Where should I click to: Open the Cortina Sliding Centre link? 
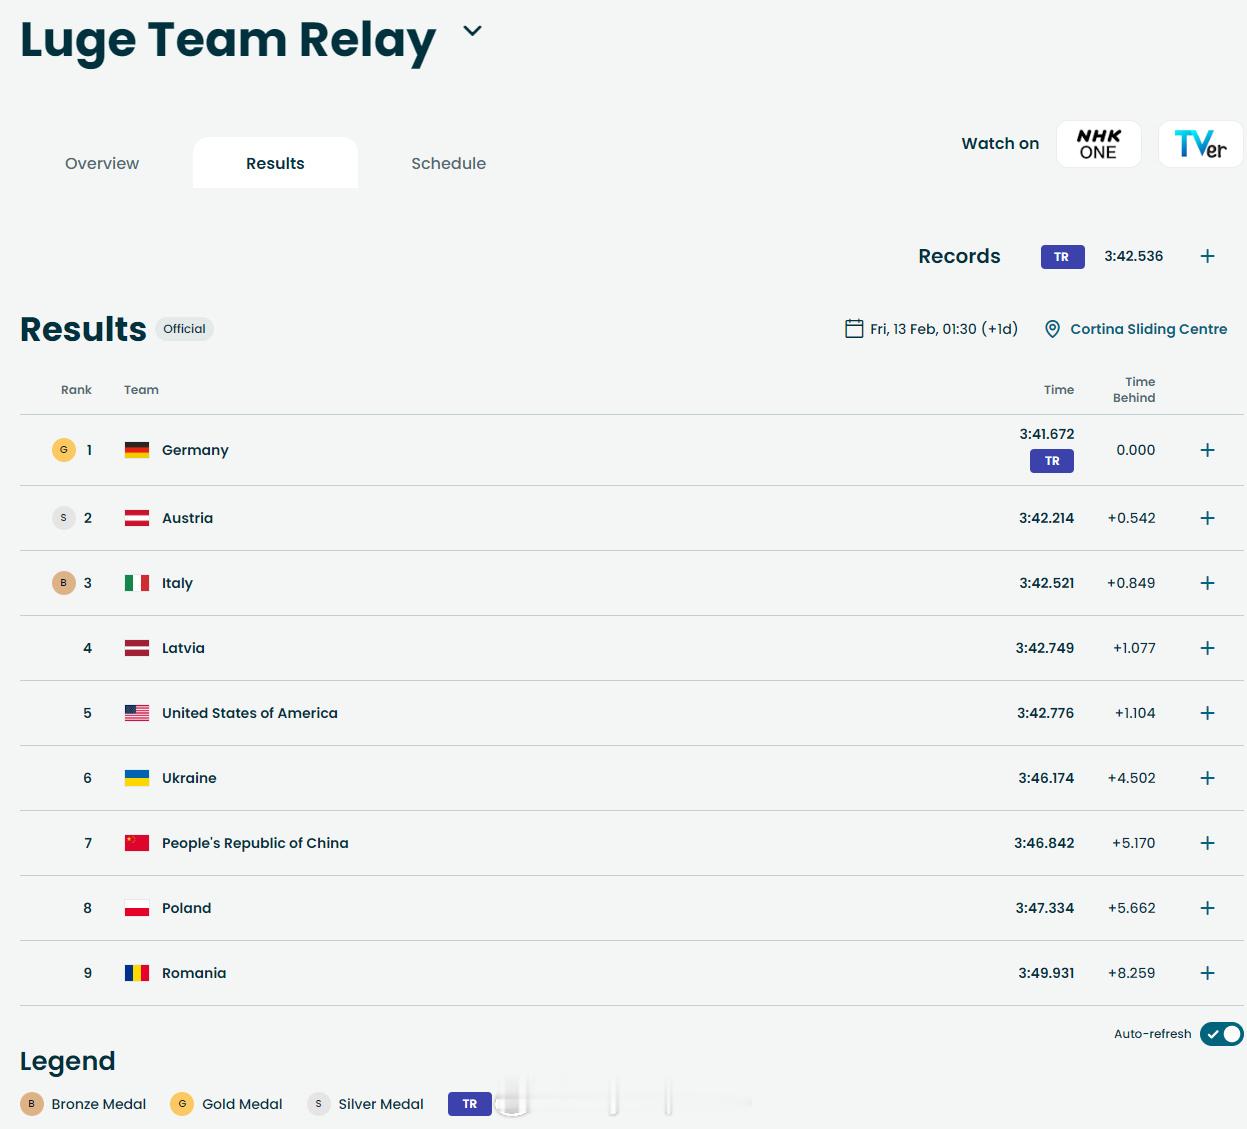coord(1148,329)
